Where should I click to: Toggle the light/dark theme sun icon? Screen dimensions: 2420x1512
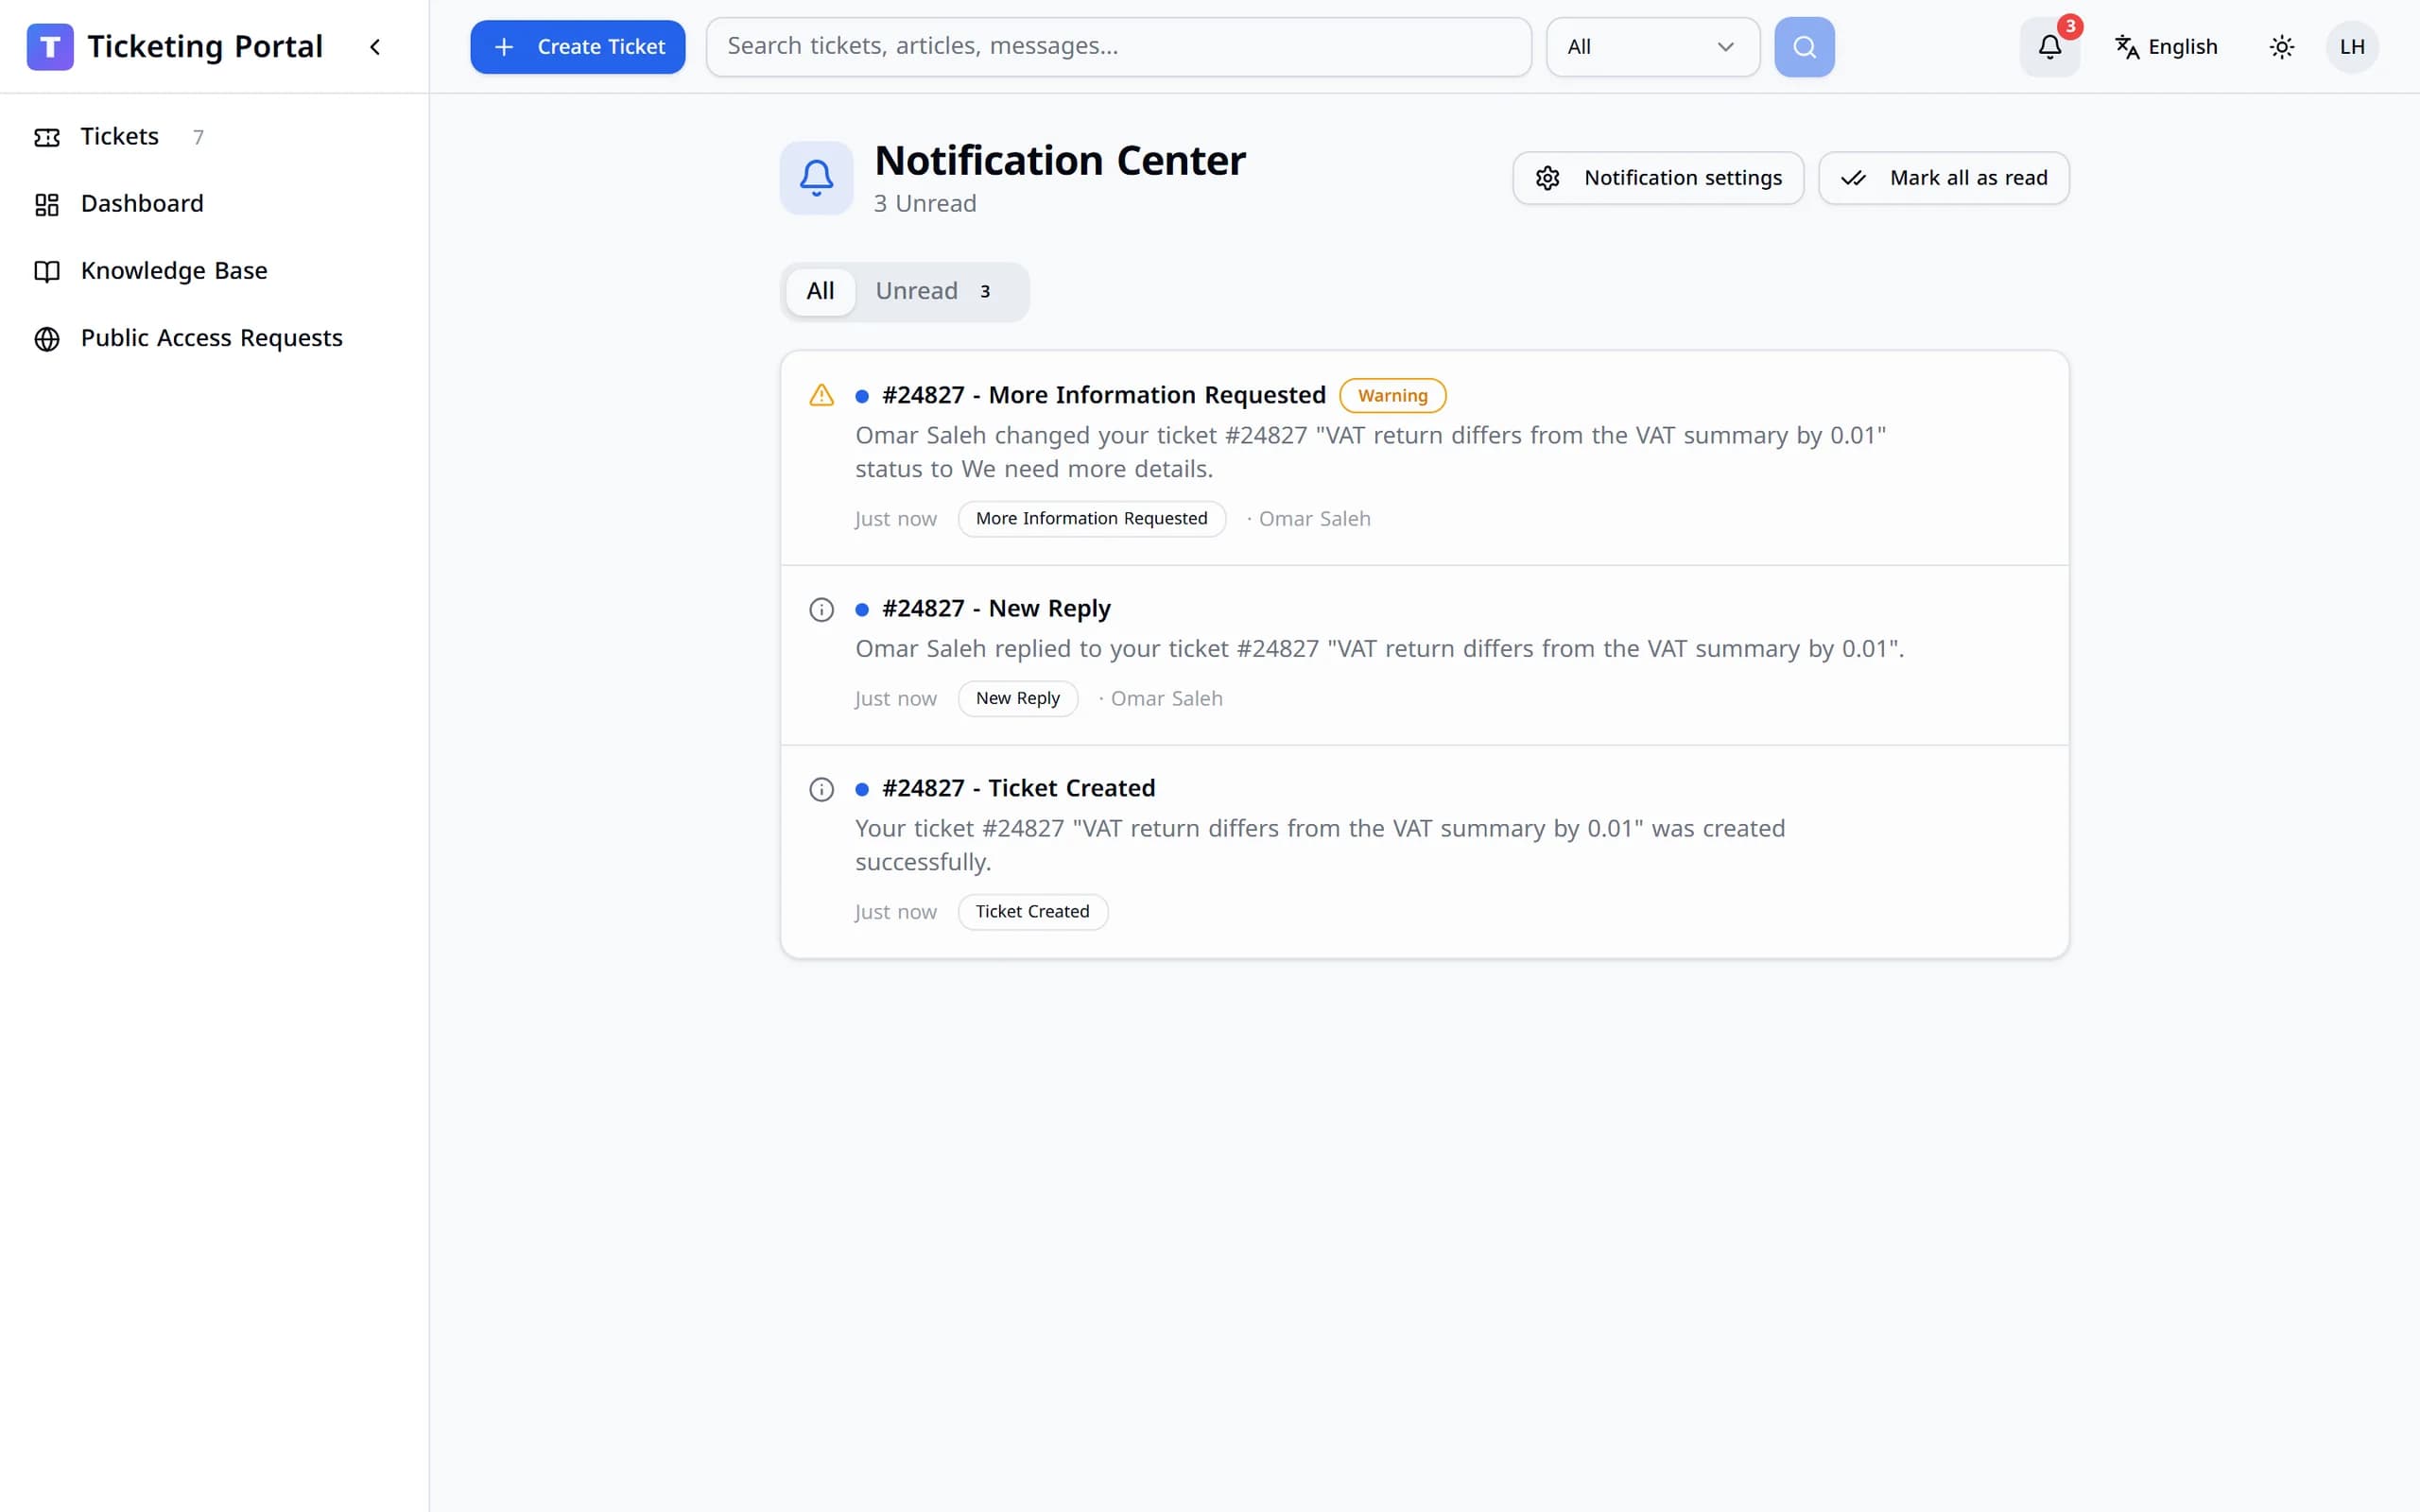point(2282,47)
